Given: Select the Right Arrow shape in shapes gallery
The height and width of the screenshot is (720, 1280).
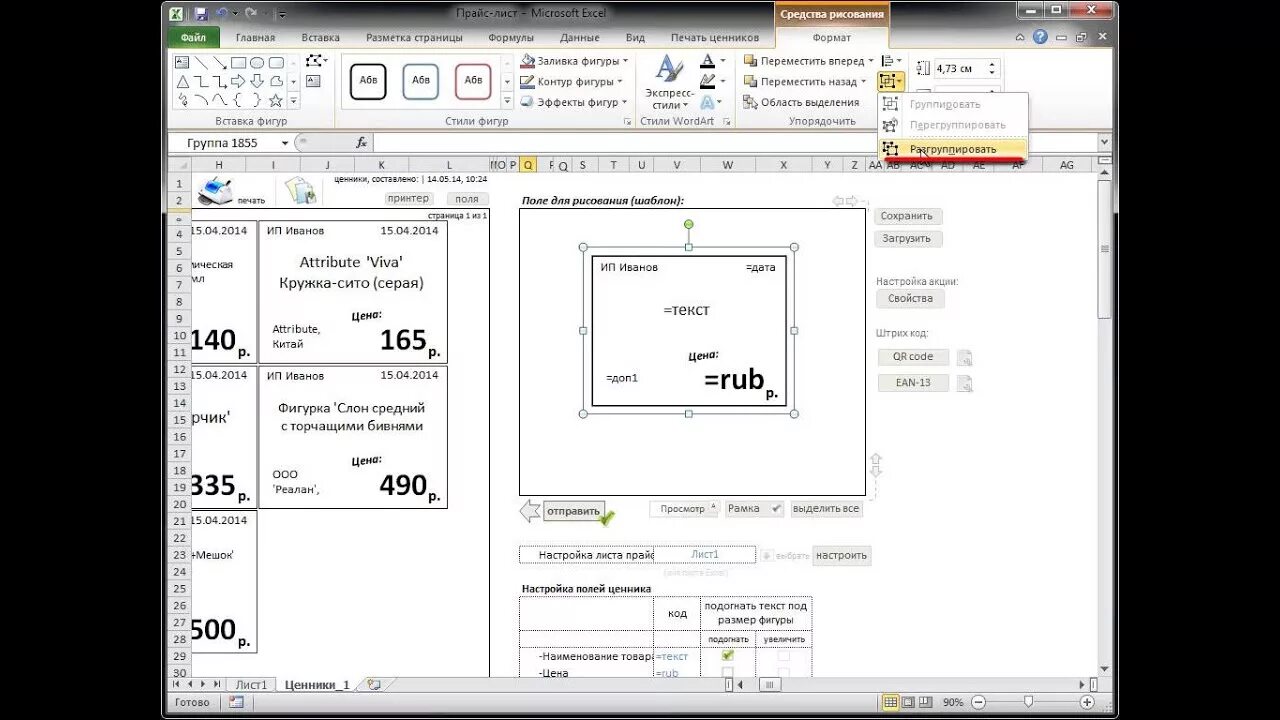Looking at the screenshot, I should (x=239, y=81).
